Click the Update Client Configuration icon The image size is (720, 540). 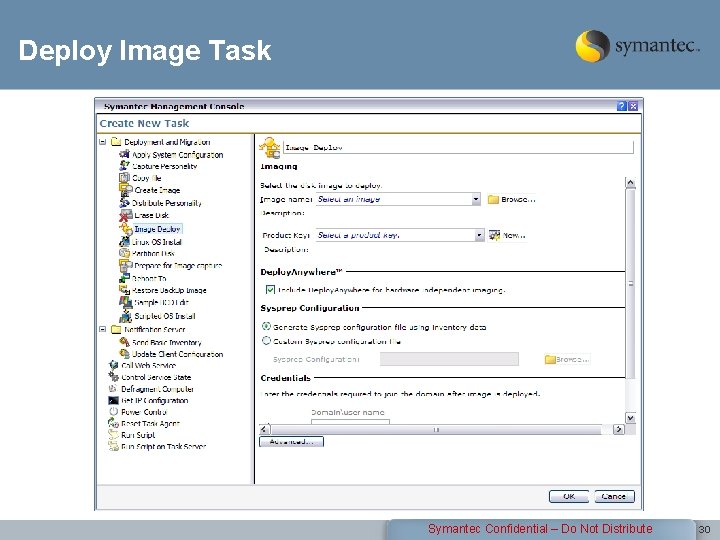click(124, 354)
